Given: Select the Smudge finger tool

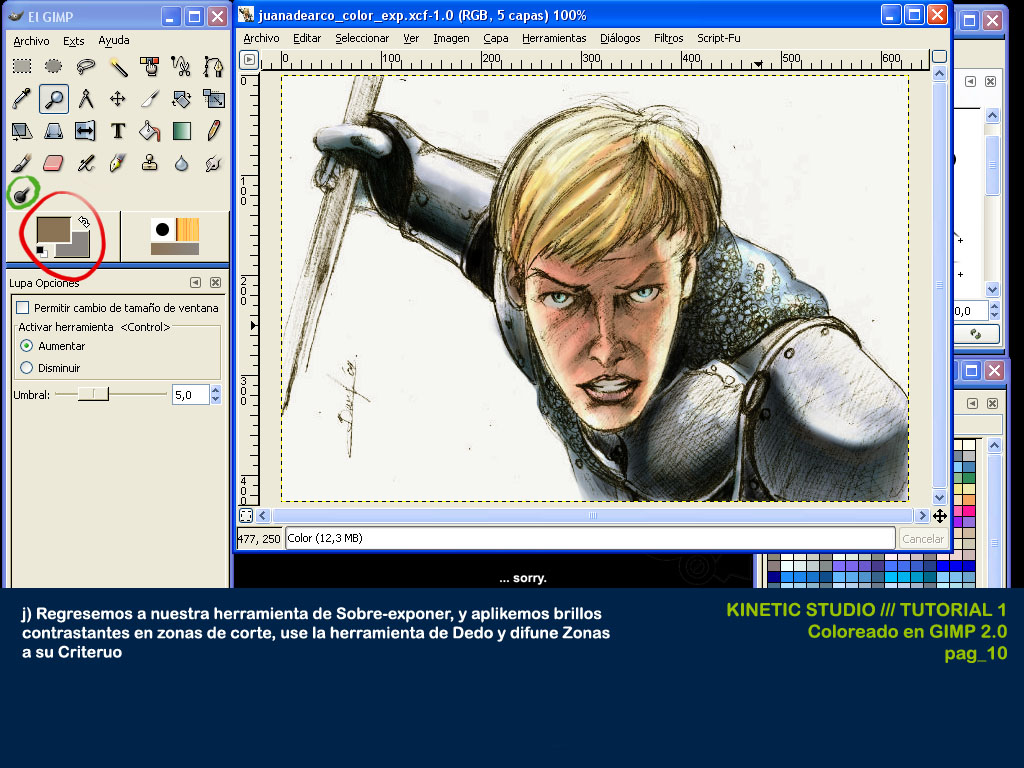Looking at the screenshot, I should (x=213, y=163).
